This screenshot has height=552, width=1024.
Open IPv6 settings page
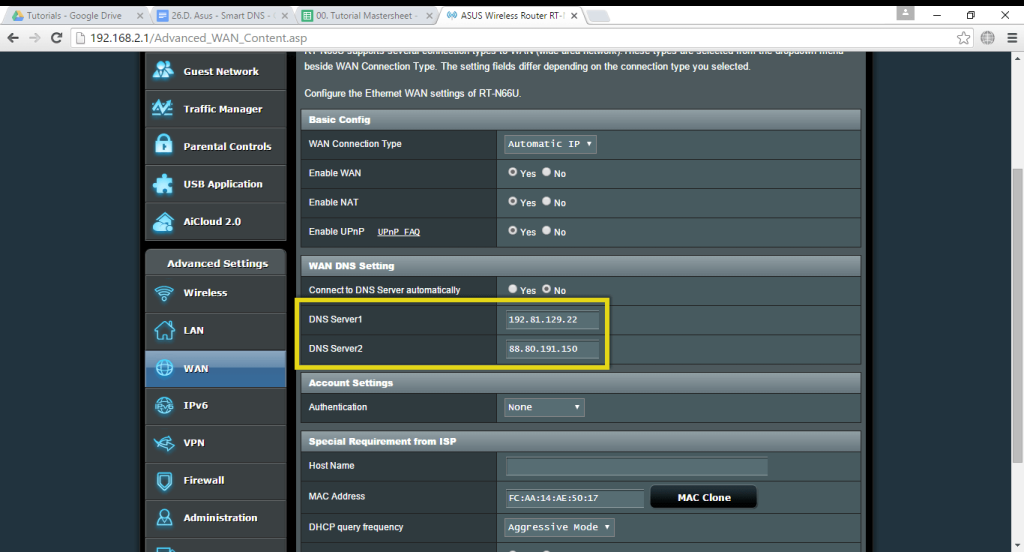pyautogui.click(x=216, y=406)
